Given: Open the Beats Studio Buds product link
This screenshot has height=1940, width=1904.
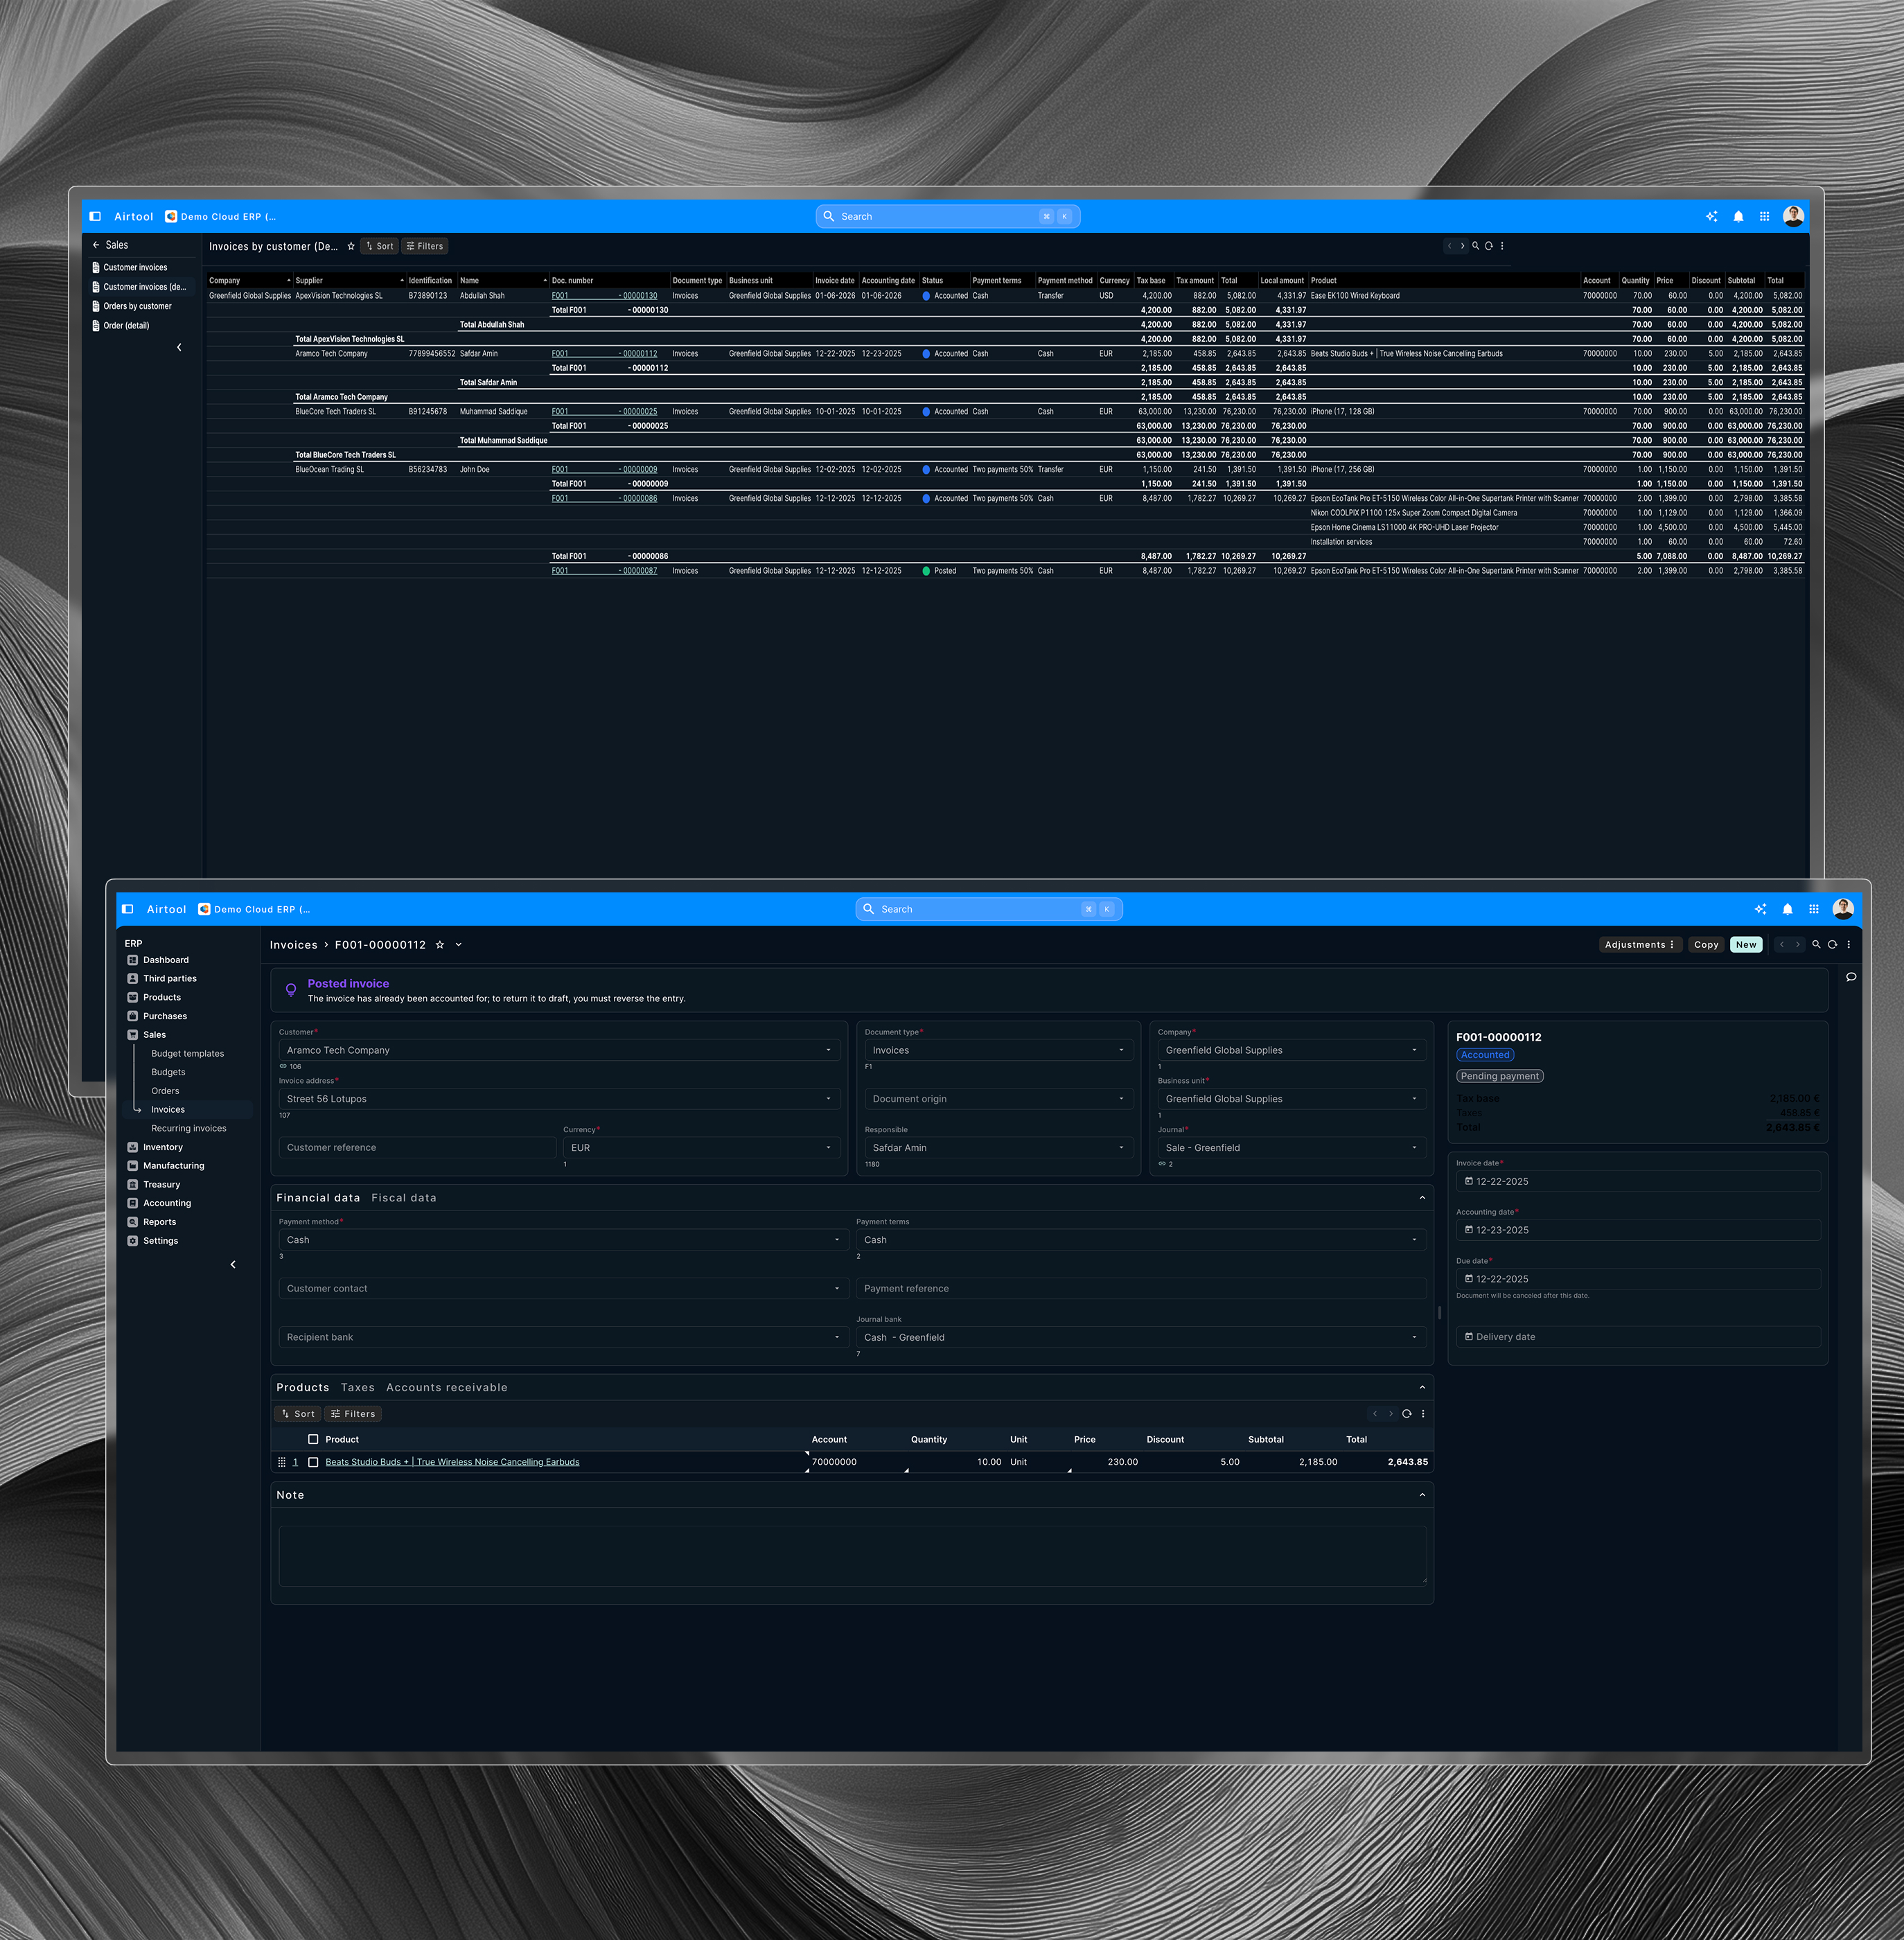Looking at the screenshot, I should [452, 1462].
